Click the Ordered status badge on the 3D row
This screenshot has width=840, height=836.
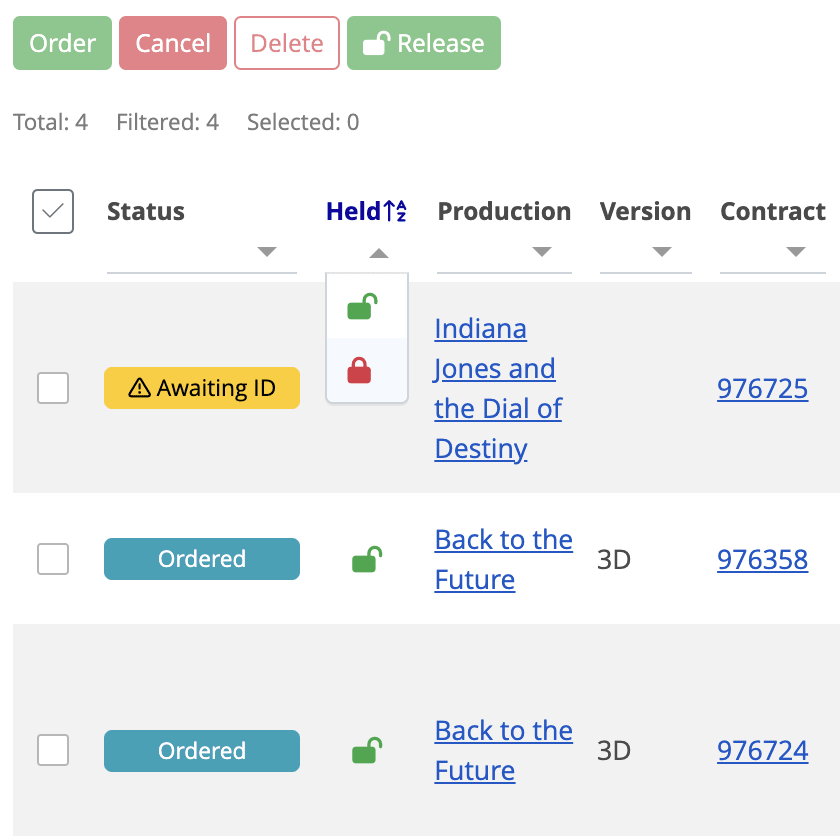(201, 559)
